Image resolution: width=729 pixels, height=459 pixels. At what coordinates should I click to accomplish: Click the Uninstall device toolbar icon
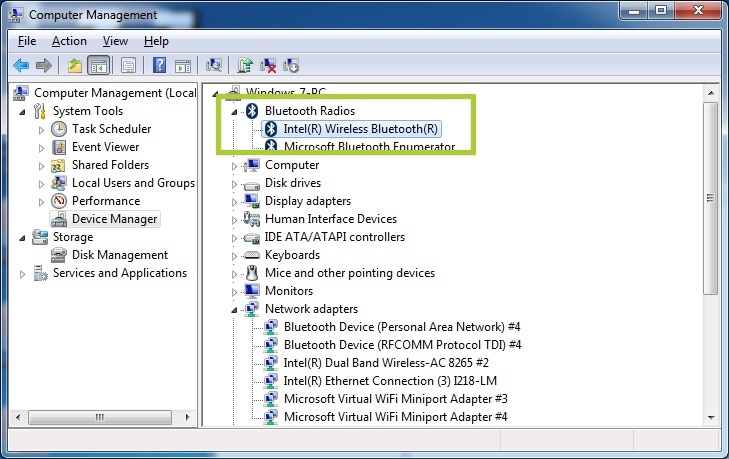(268, 66)
